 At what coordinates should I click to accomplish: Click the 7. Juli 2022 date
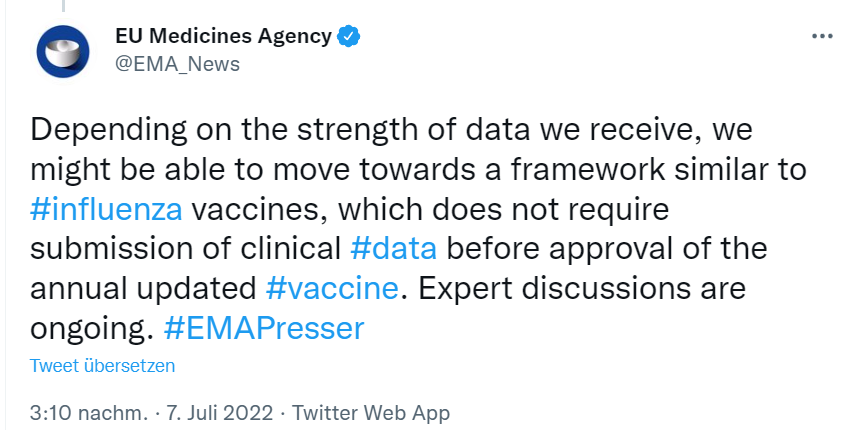click(x=220, y=413)
